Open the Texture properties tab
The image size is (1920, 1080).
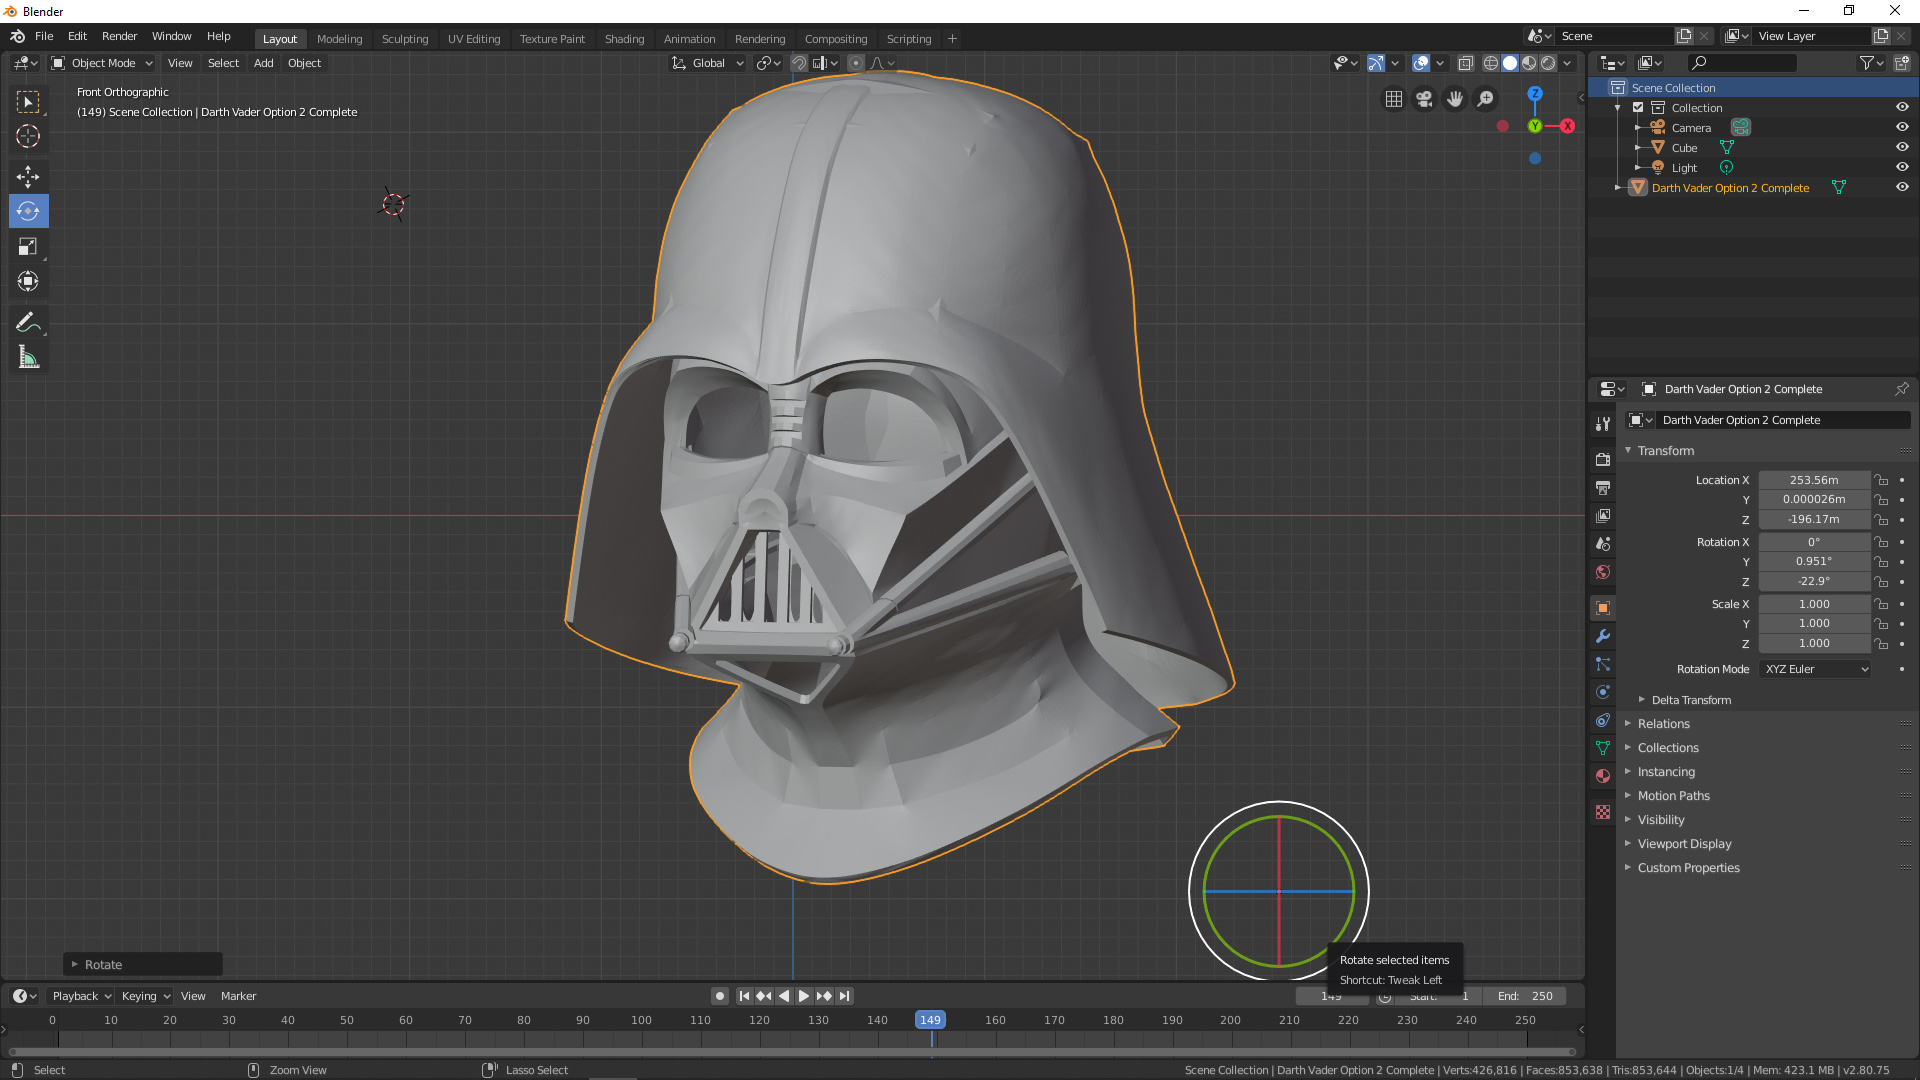[x=1603, y=812]
